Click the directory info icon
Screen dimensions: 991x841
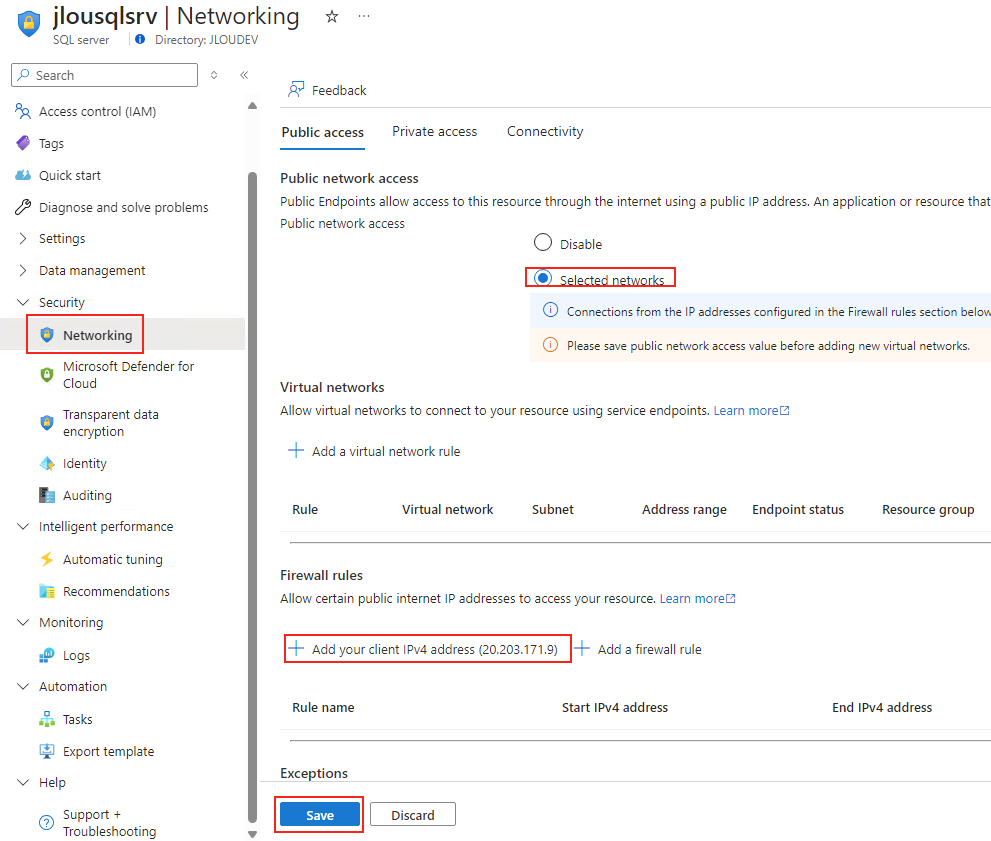[140, 39]
